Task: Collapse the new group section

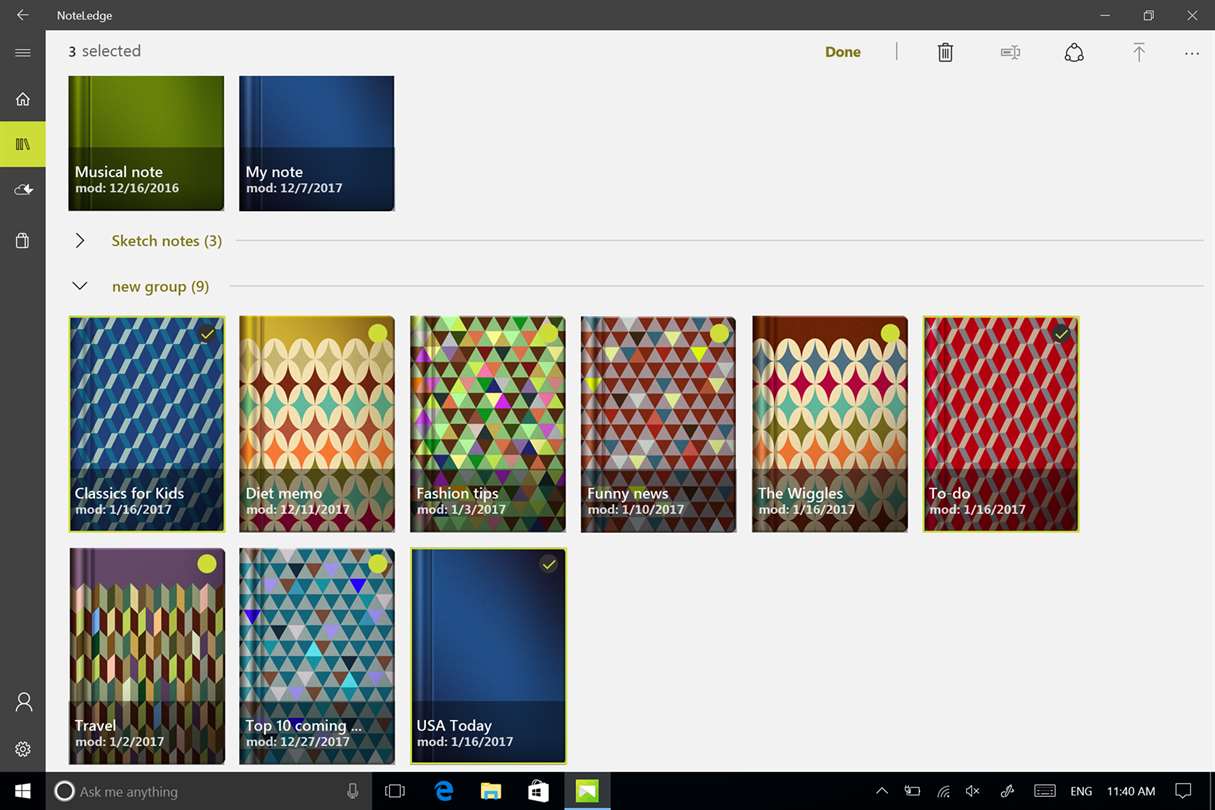Action: tap(80, 286)
